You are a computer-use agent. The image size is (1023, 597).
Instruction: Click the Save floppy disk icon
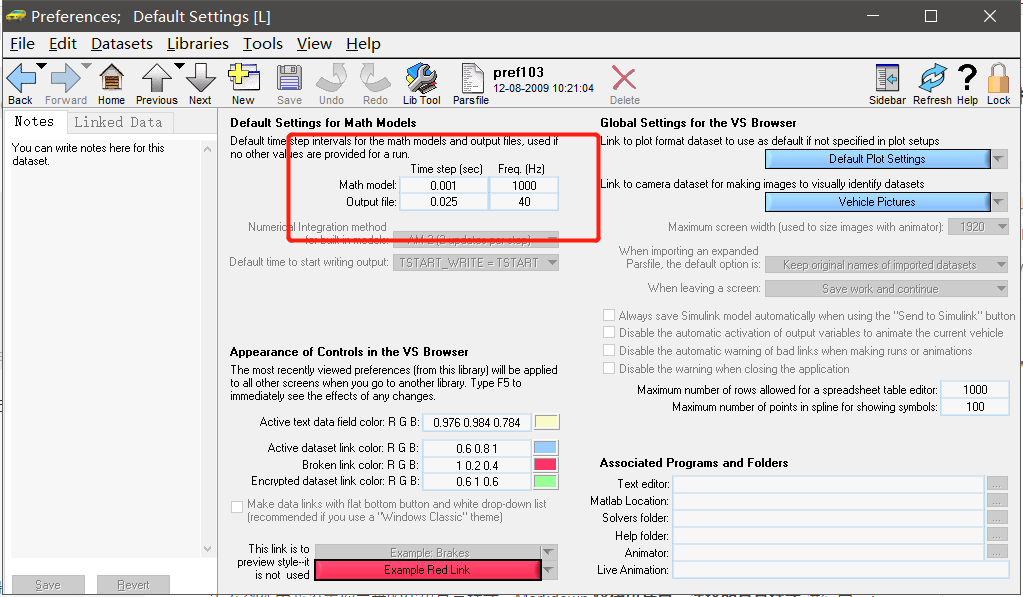pos(289,78)
